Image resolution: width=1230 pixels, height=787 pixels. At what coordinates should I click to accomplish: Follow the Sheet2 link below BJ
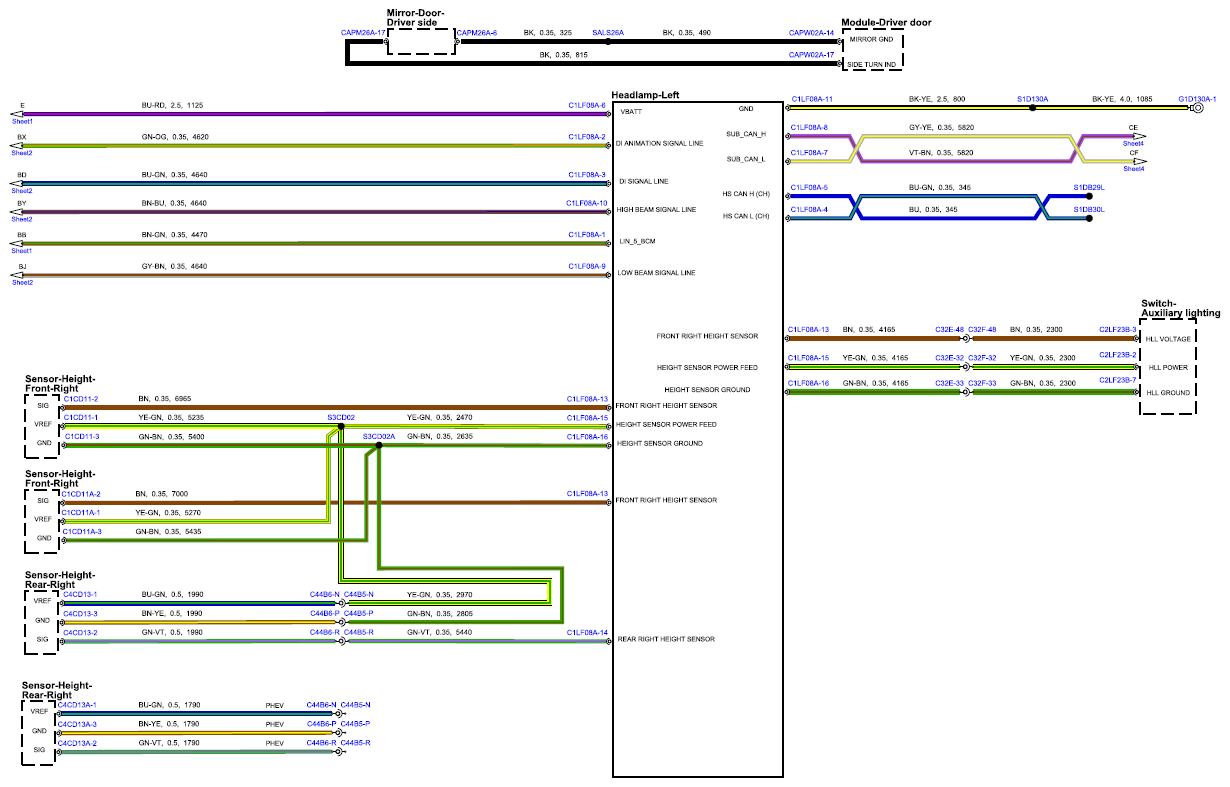click(22, 283)
